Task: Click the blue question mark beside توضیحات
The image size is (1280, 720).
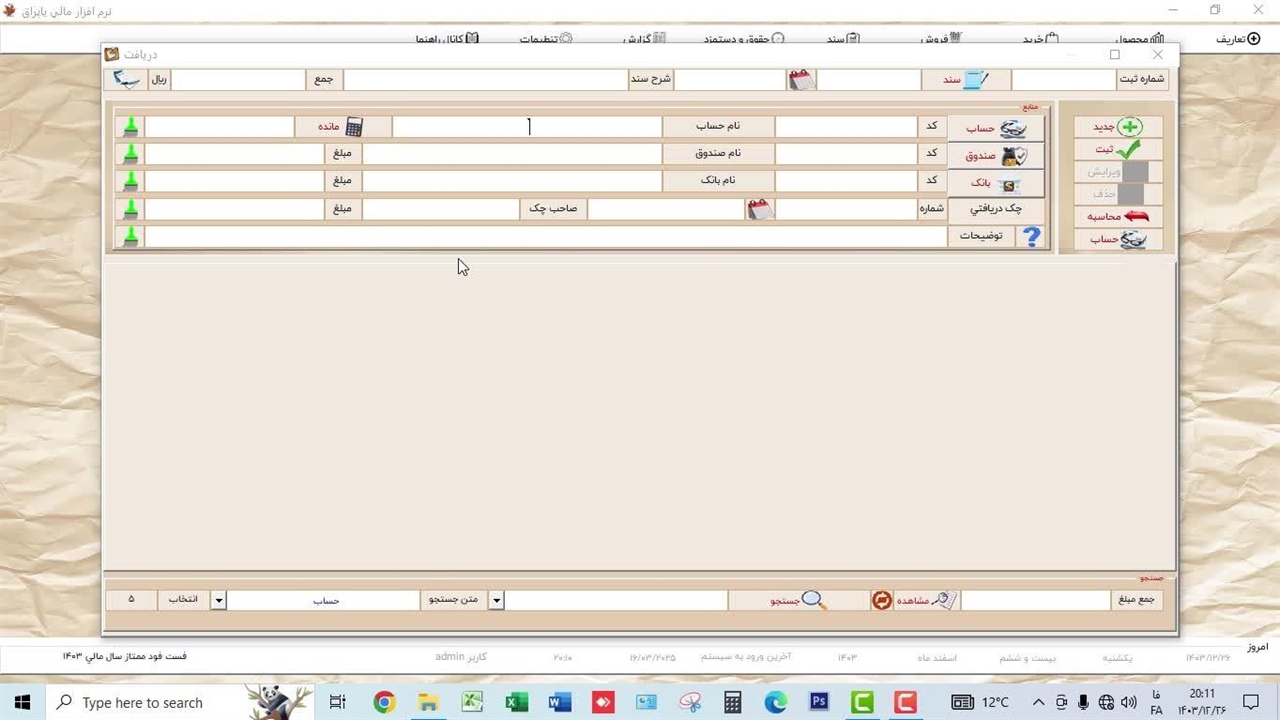Action: (1031, 237)
